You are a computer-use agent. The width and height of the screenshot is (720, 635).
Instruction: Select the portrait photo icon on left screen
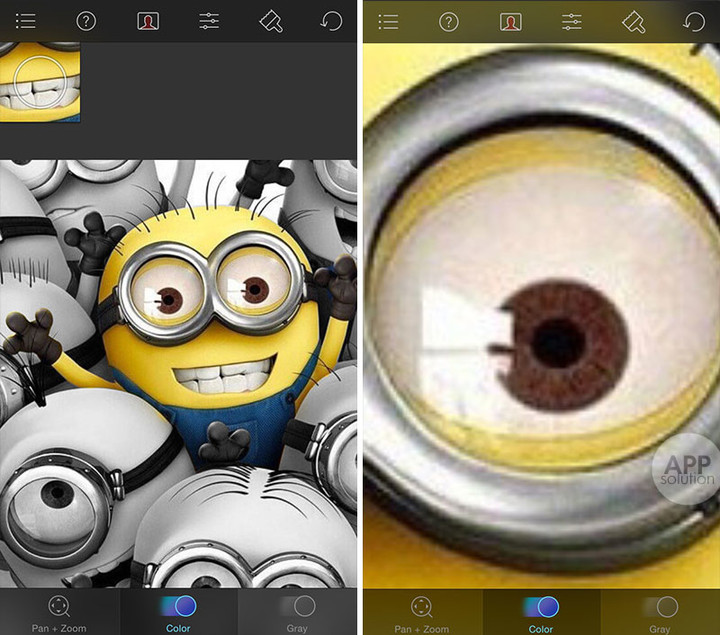click(148, 21)
